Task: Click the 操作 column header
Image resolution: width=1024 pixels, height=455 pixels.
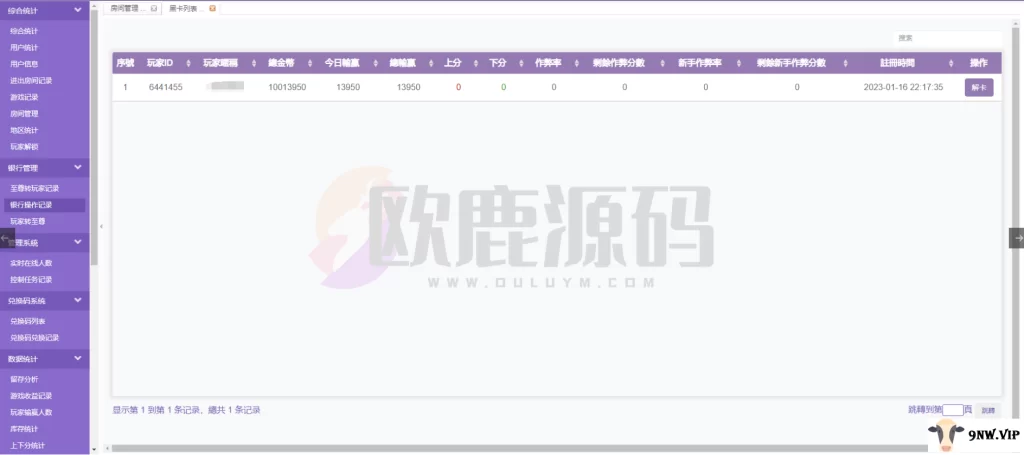Action: 978,63
